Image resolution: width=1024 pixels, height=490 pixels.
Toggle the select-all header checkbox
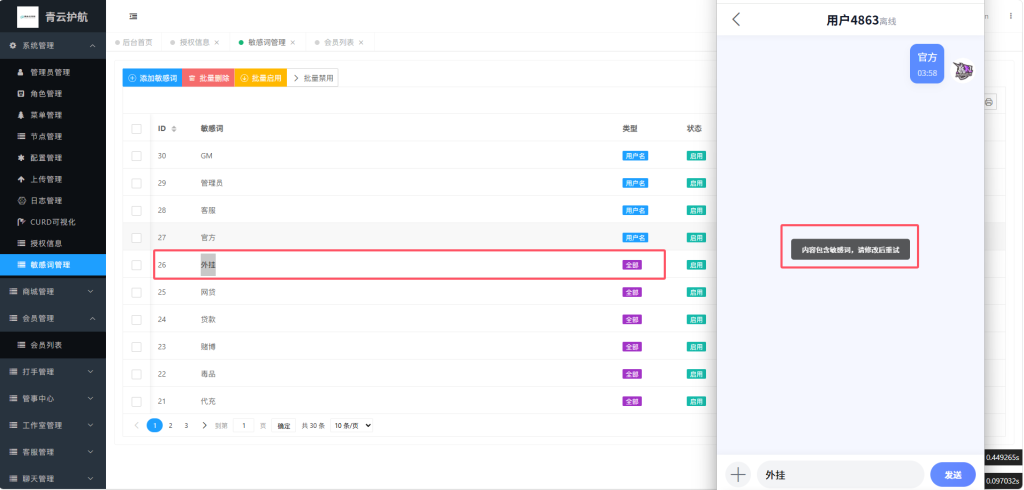click(136, 129)
